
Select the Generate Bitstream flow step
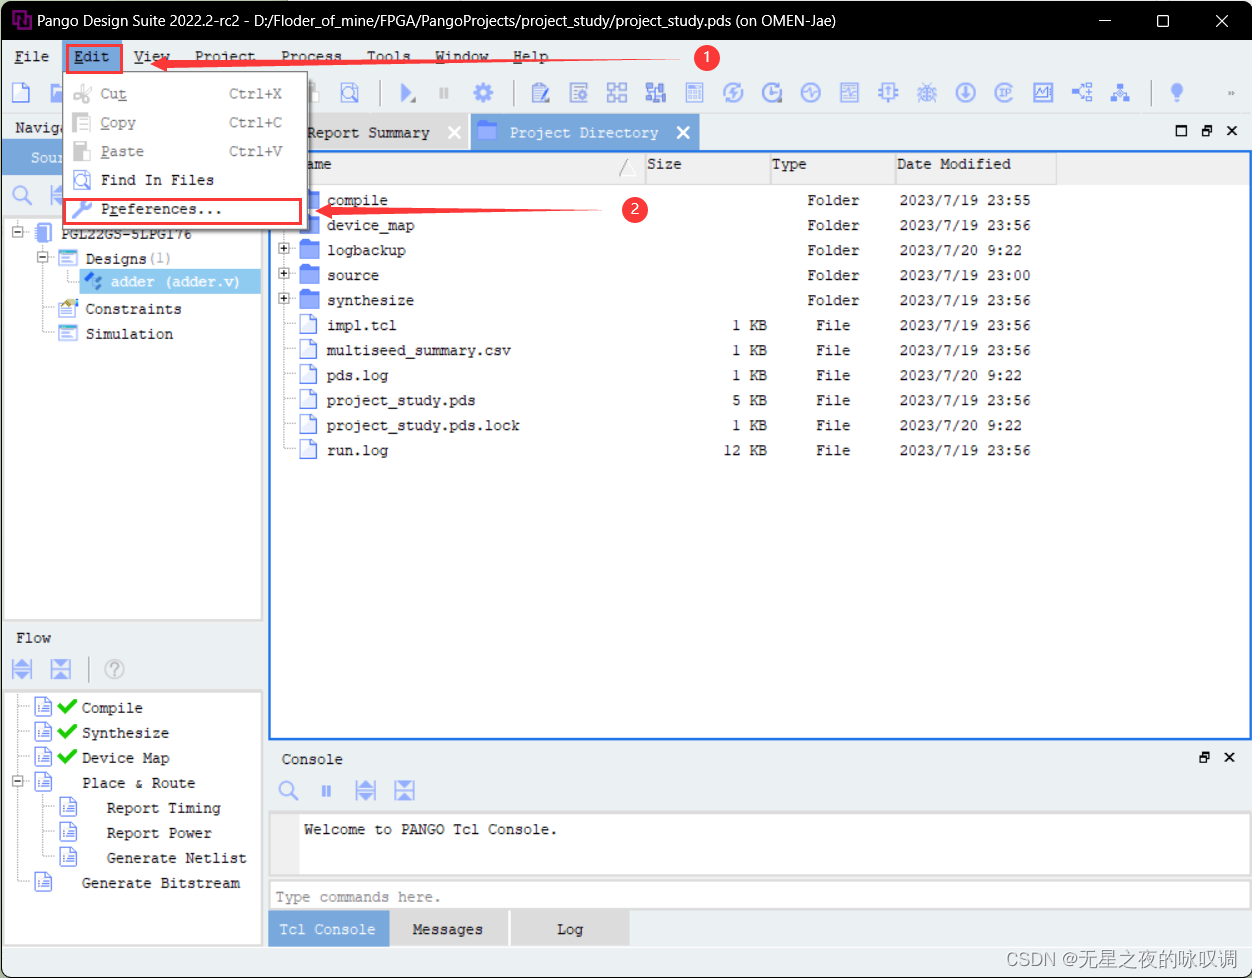(x=161, y=883)
